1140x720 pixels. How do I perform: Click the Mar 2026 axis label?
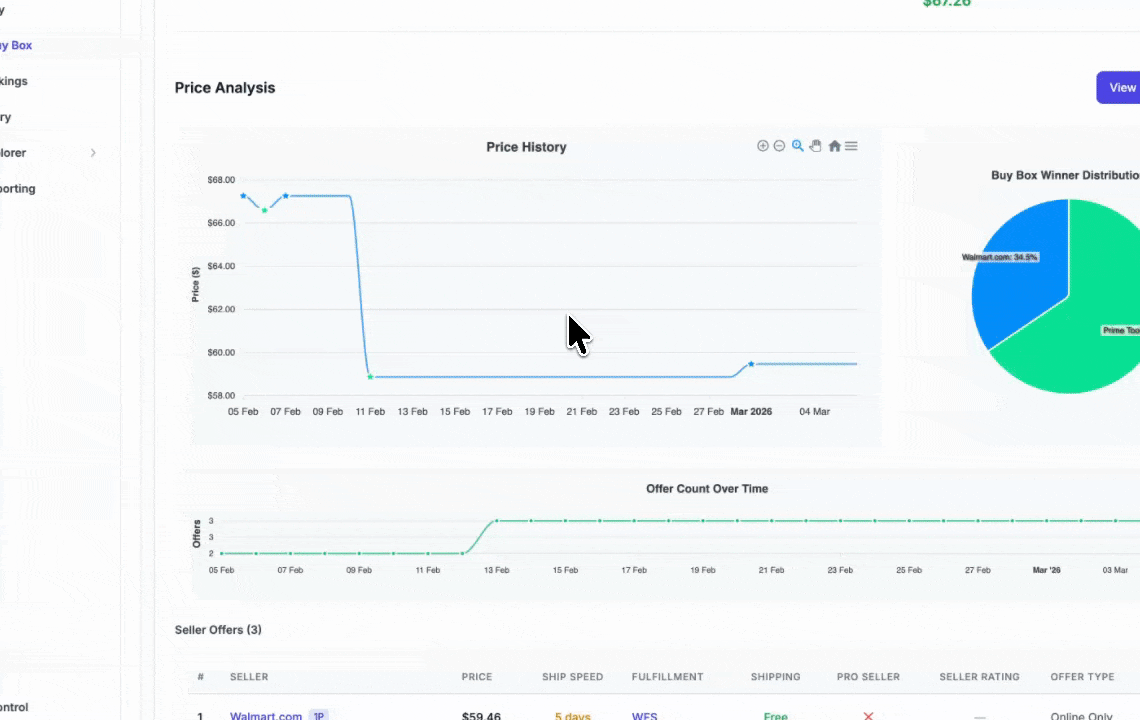751,412
